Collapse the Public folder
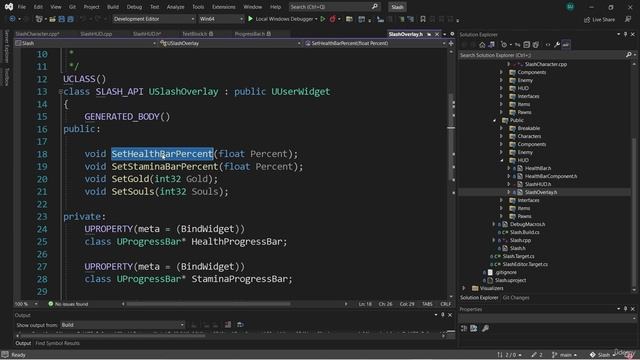Viewport: 640px width, 360px height. coord(494,120)
